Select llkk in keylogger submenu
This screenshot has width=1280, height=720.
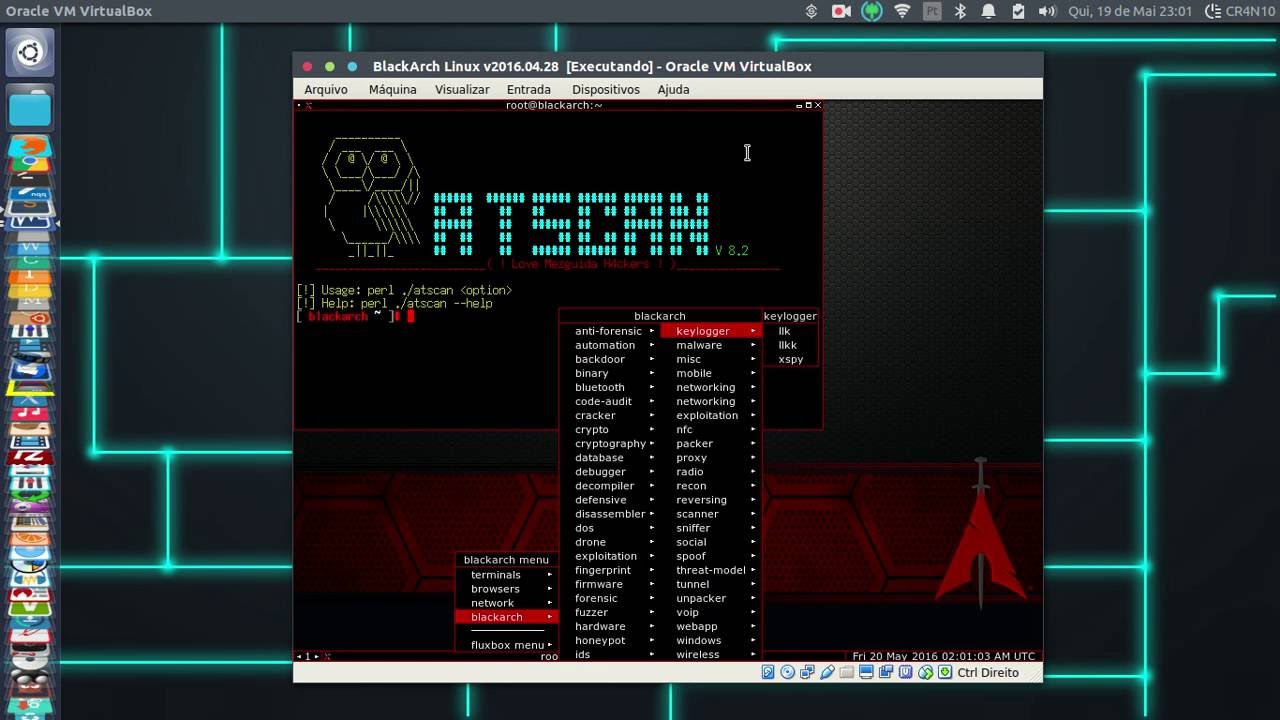pyautogui.click(x=790, y=345)
